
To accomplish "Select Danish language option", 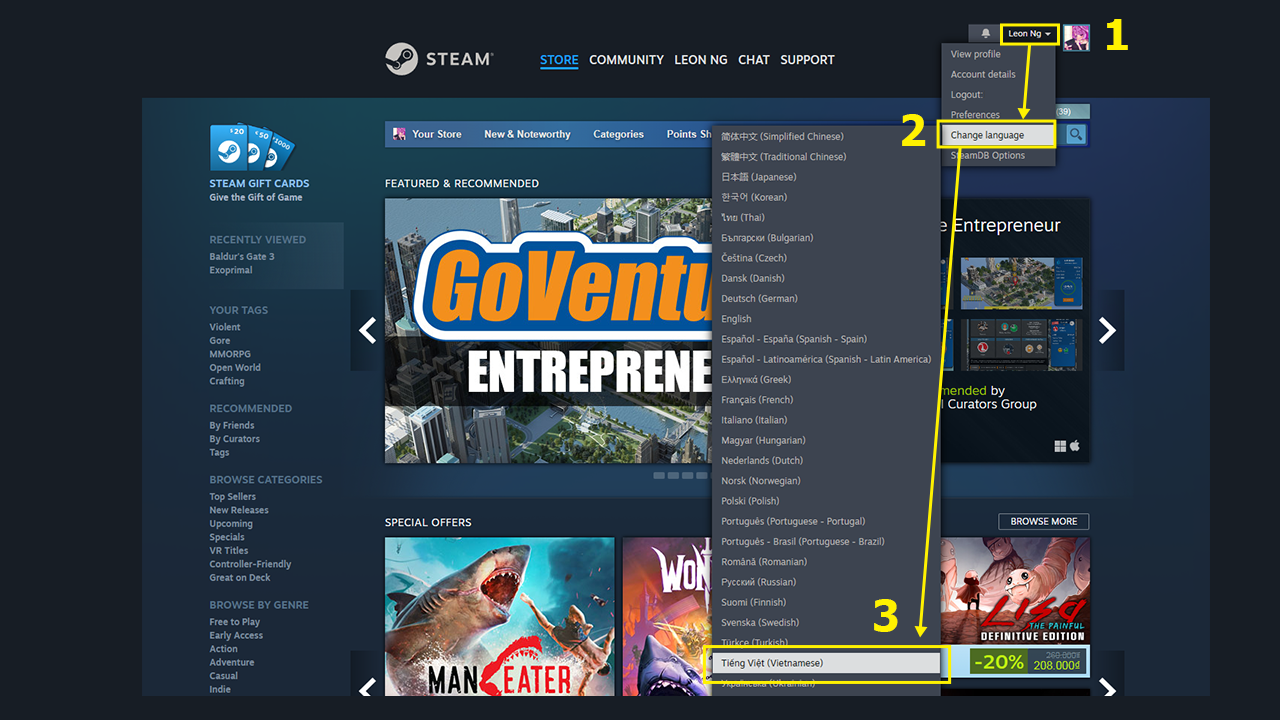I will (x=826, y=278).
